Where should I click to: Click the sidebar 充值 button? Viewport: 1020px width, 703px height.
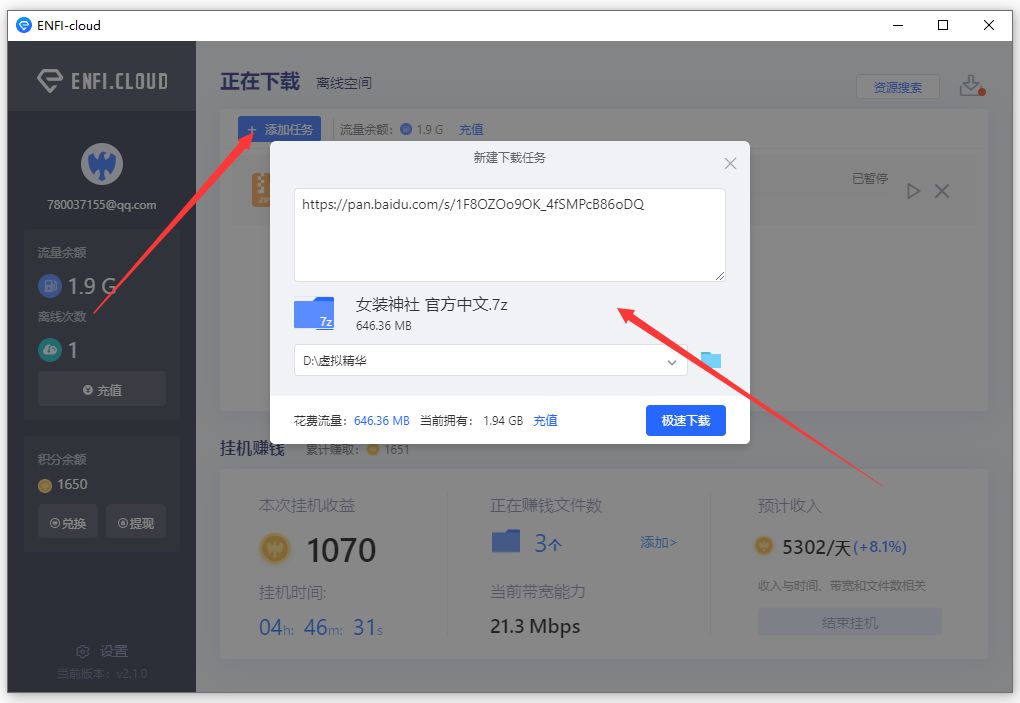[x=102, y=390]
